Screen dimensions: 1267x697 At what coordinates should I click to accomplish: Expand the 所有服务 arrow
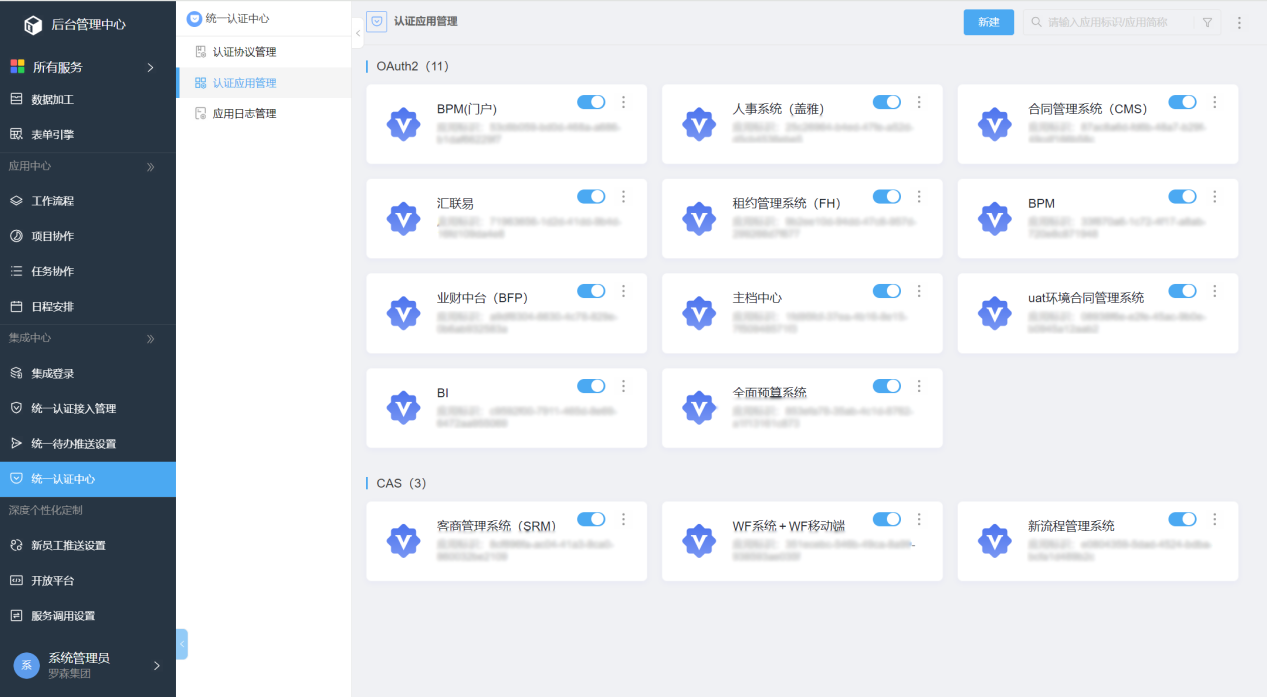151,67
